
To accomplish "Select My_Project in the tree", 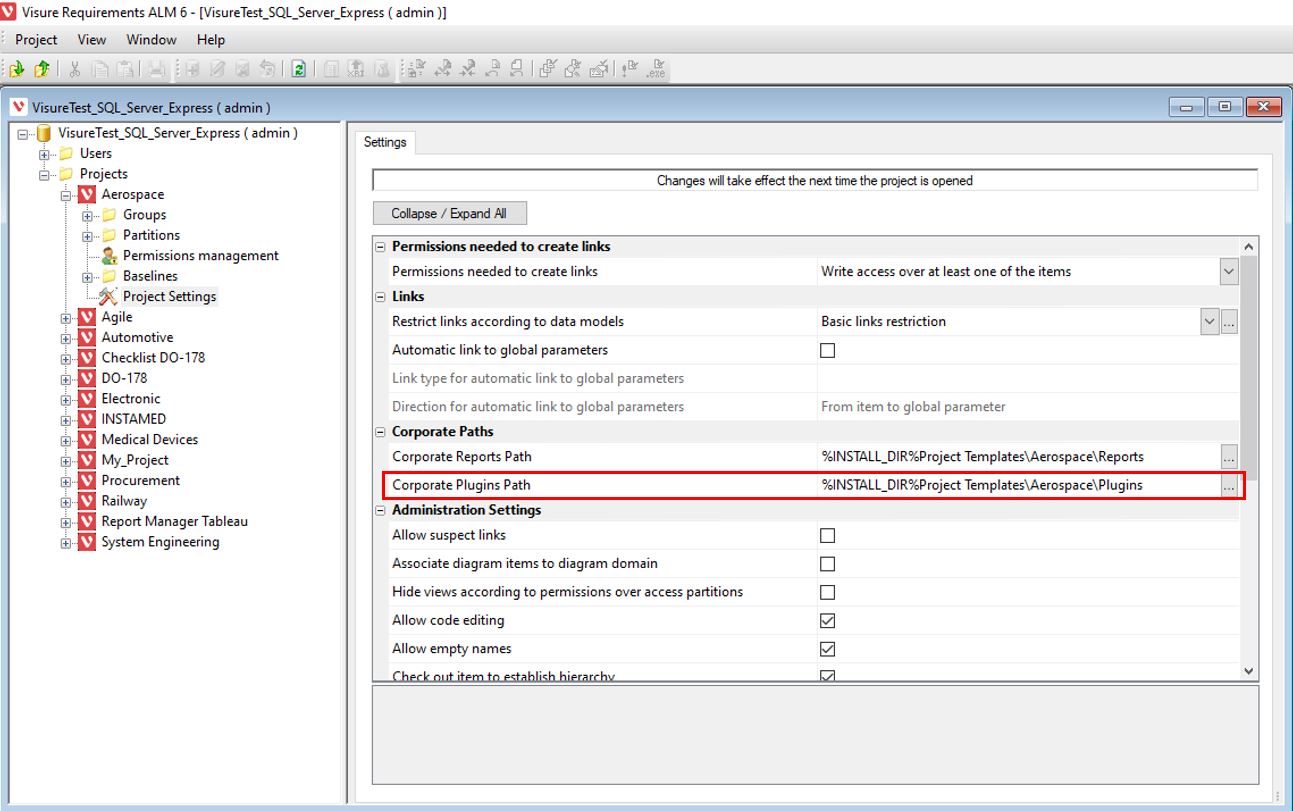I will 135,460.
